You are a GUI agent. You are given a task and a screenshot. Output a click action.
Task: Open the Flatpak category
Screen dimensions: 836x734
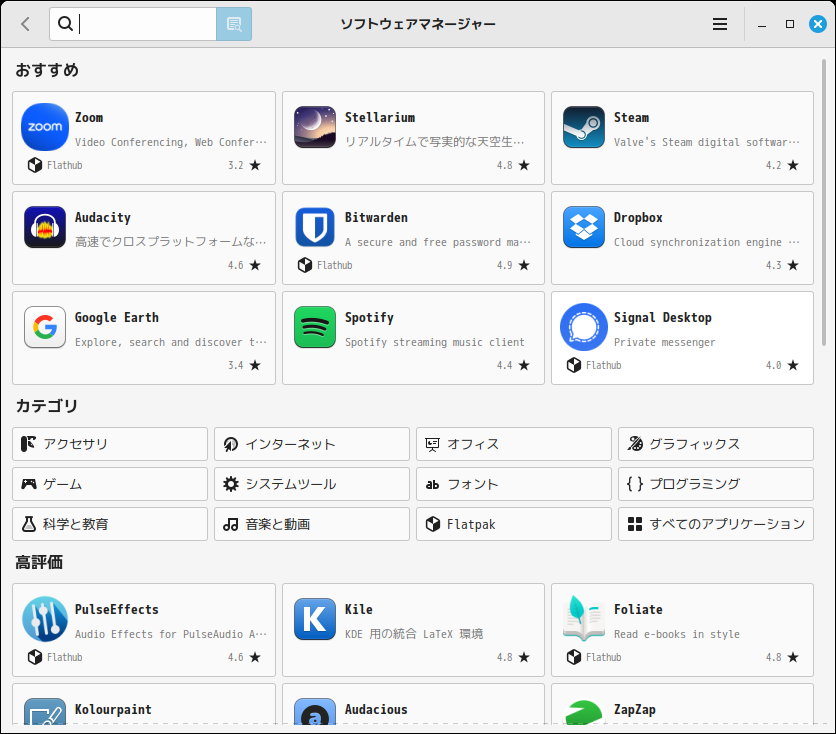514,524
